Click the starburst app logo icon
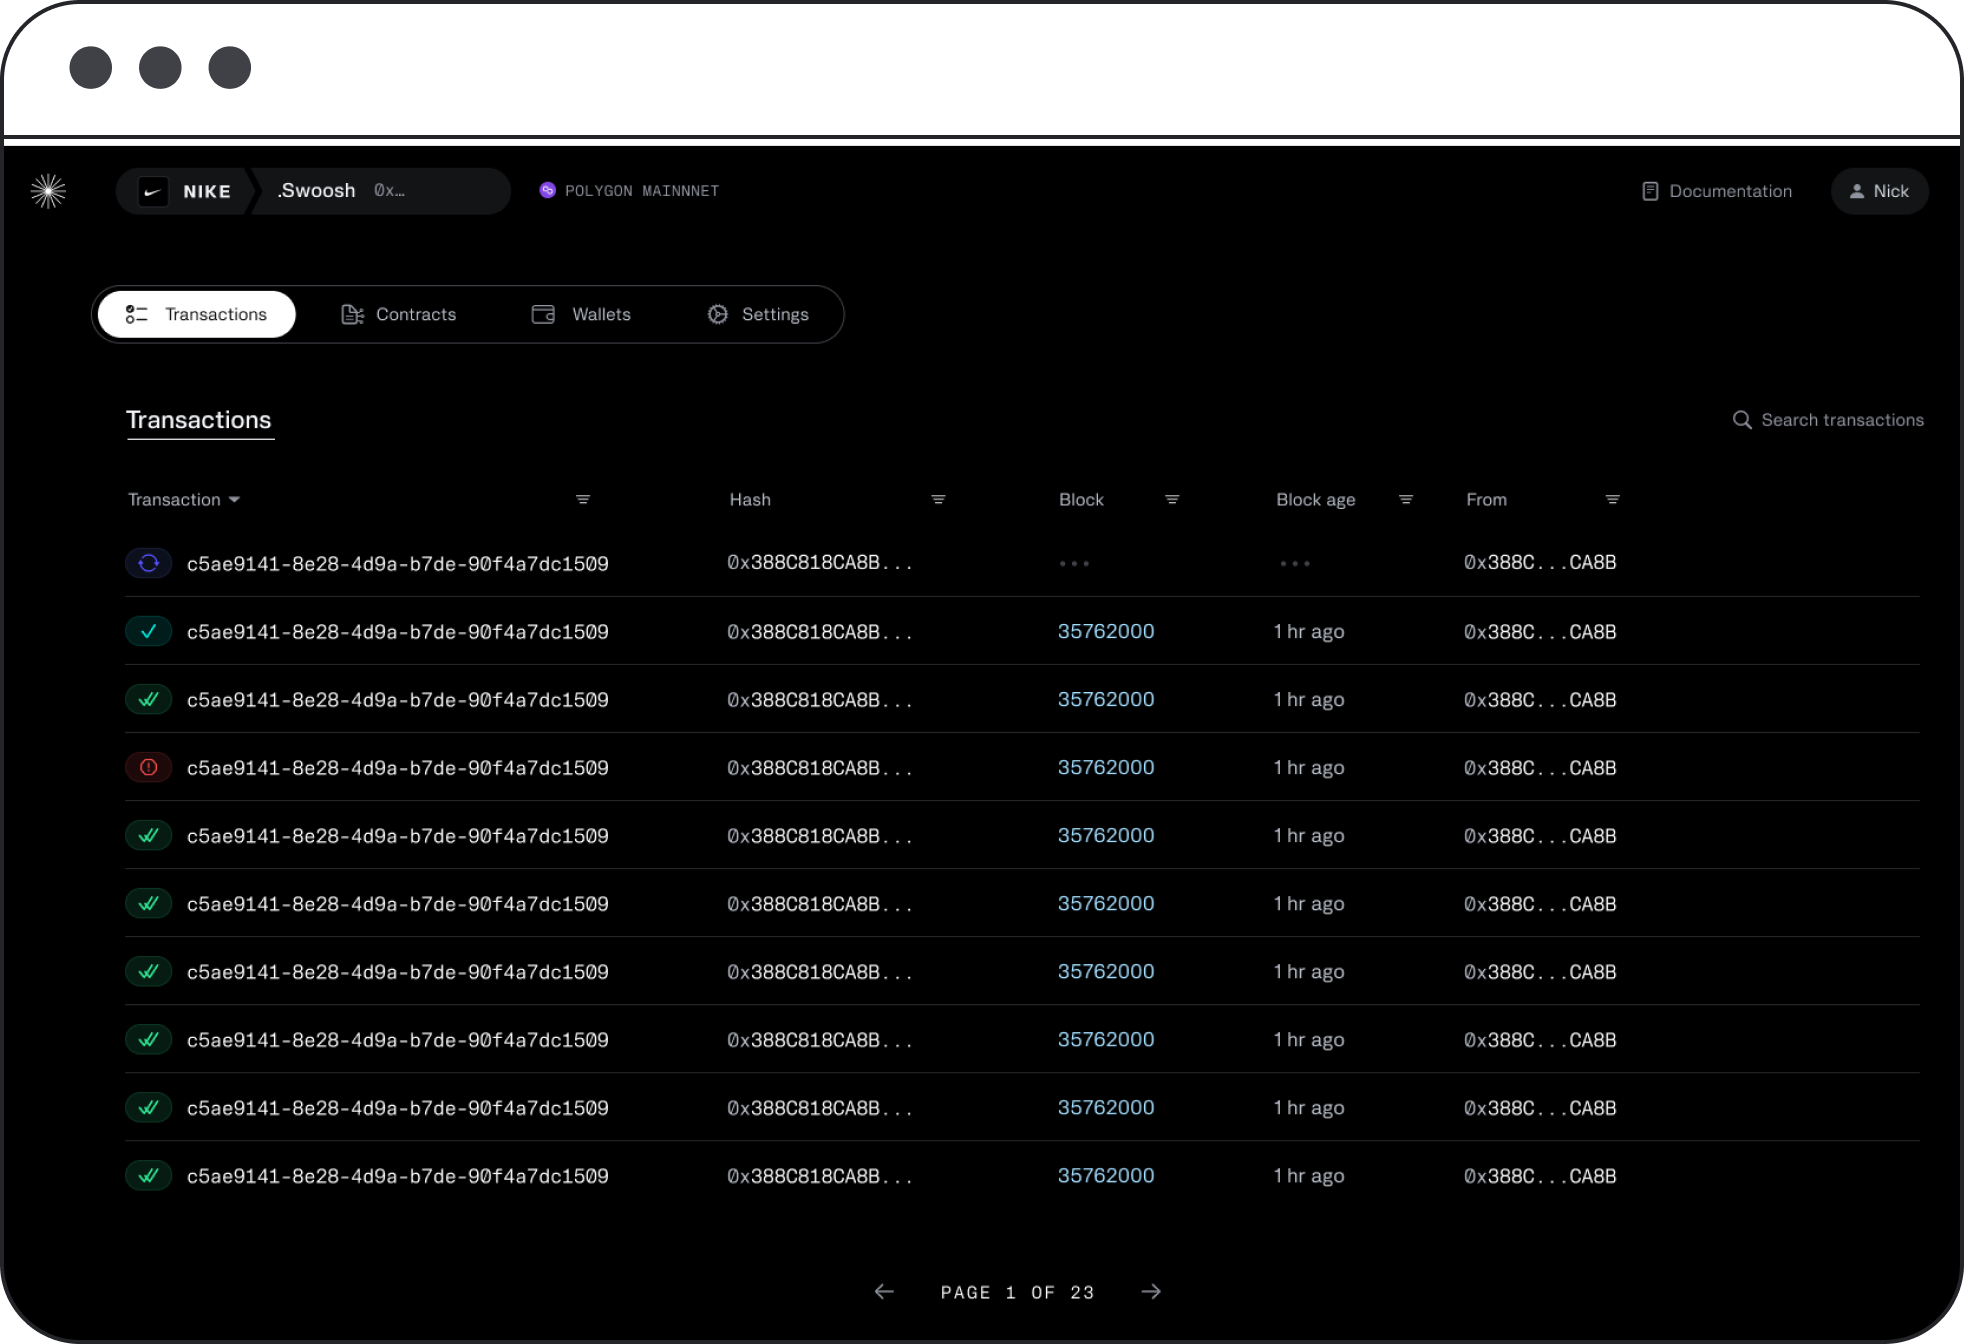This screenshot has width=1964, height=1344. click(x=48, y=191)
